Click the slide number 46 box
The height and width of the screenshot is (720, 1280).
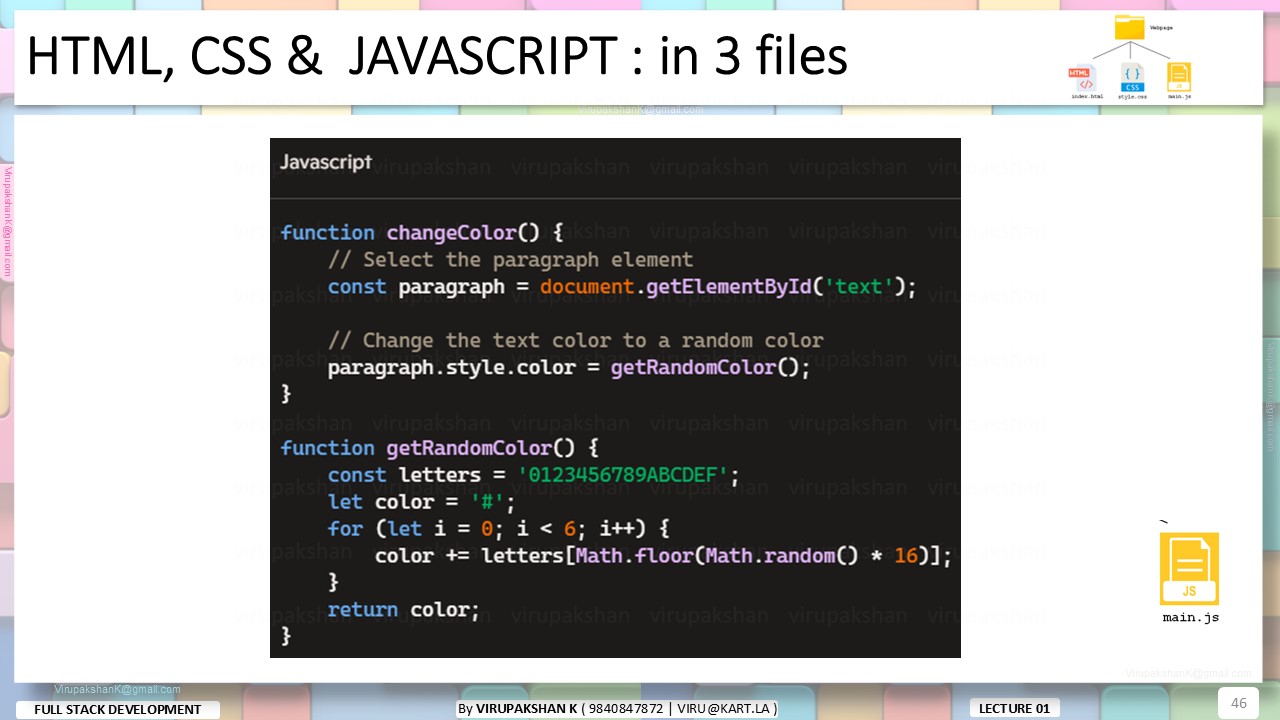click(x=1238, y=703)
